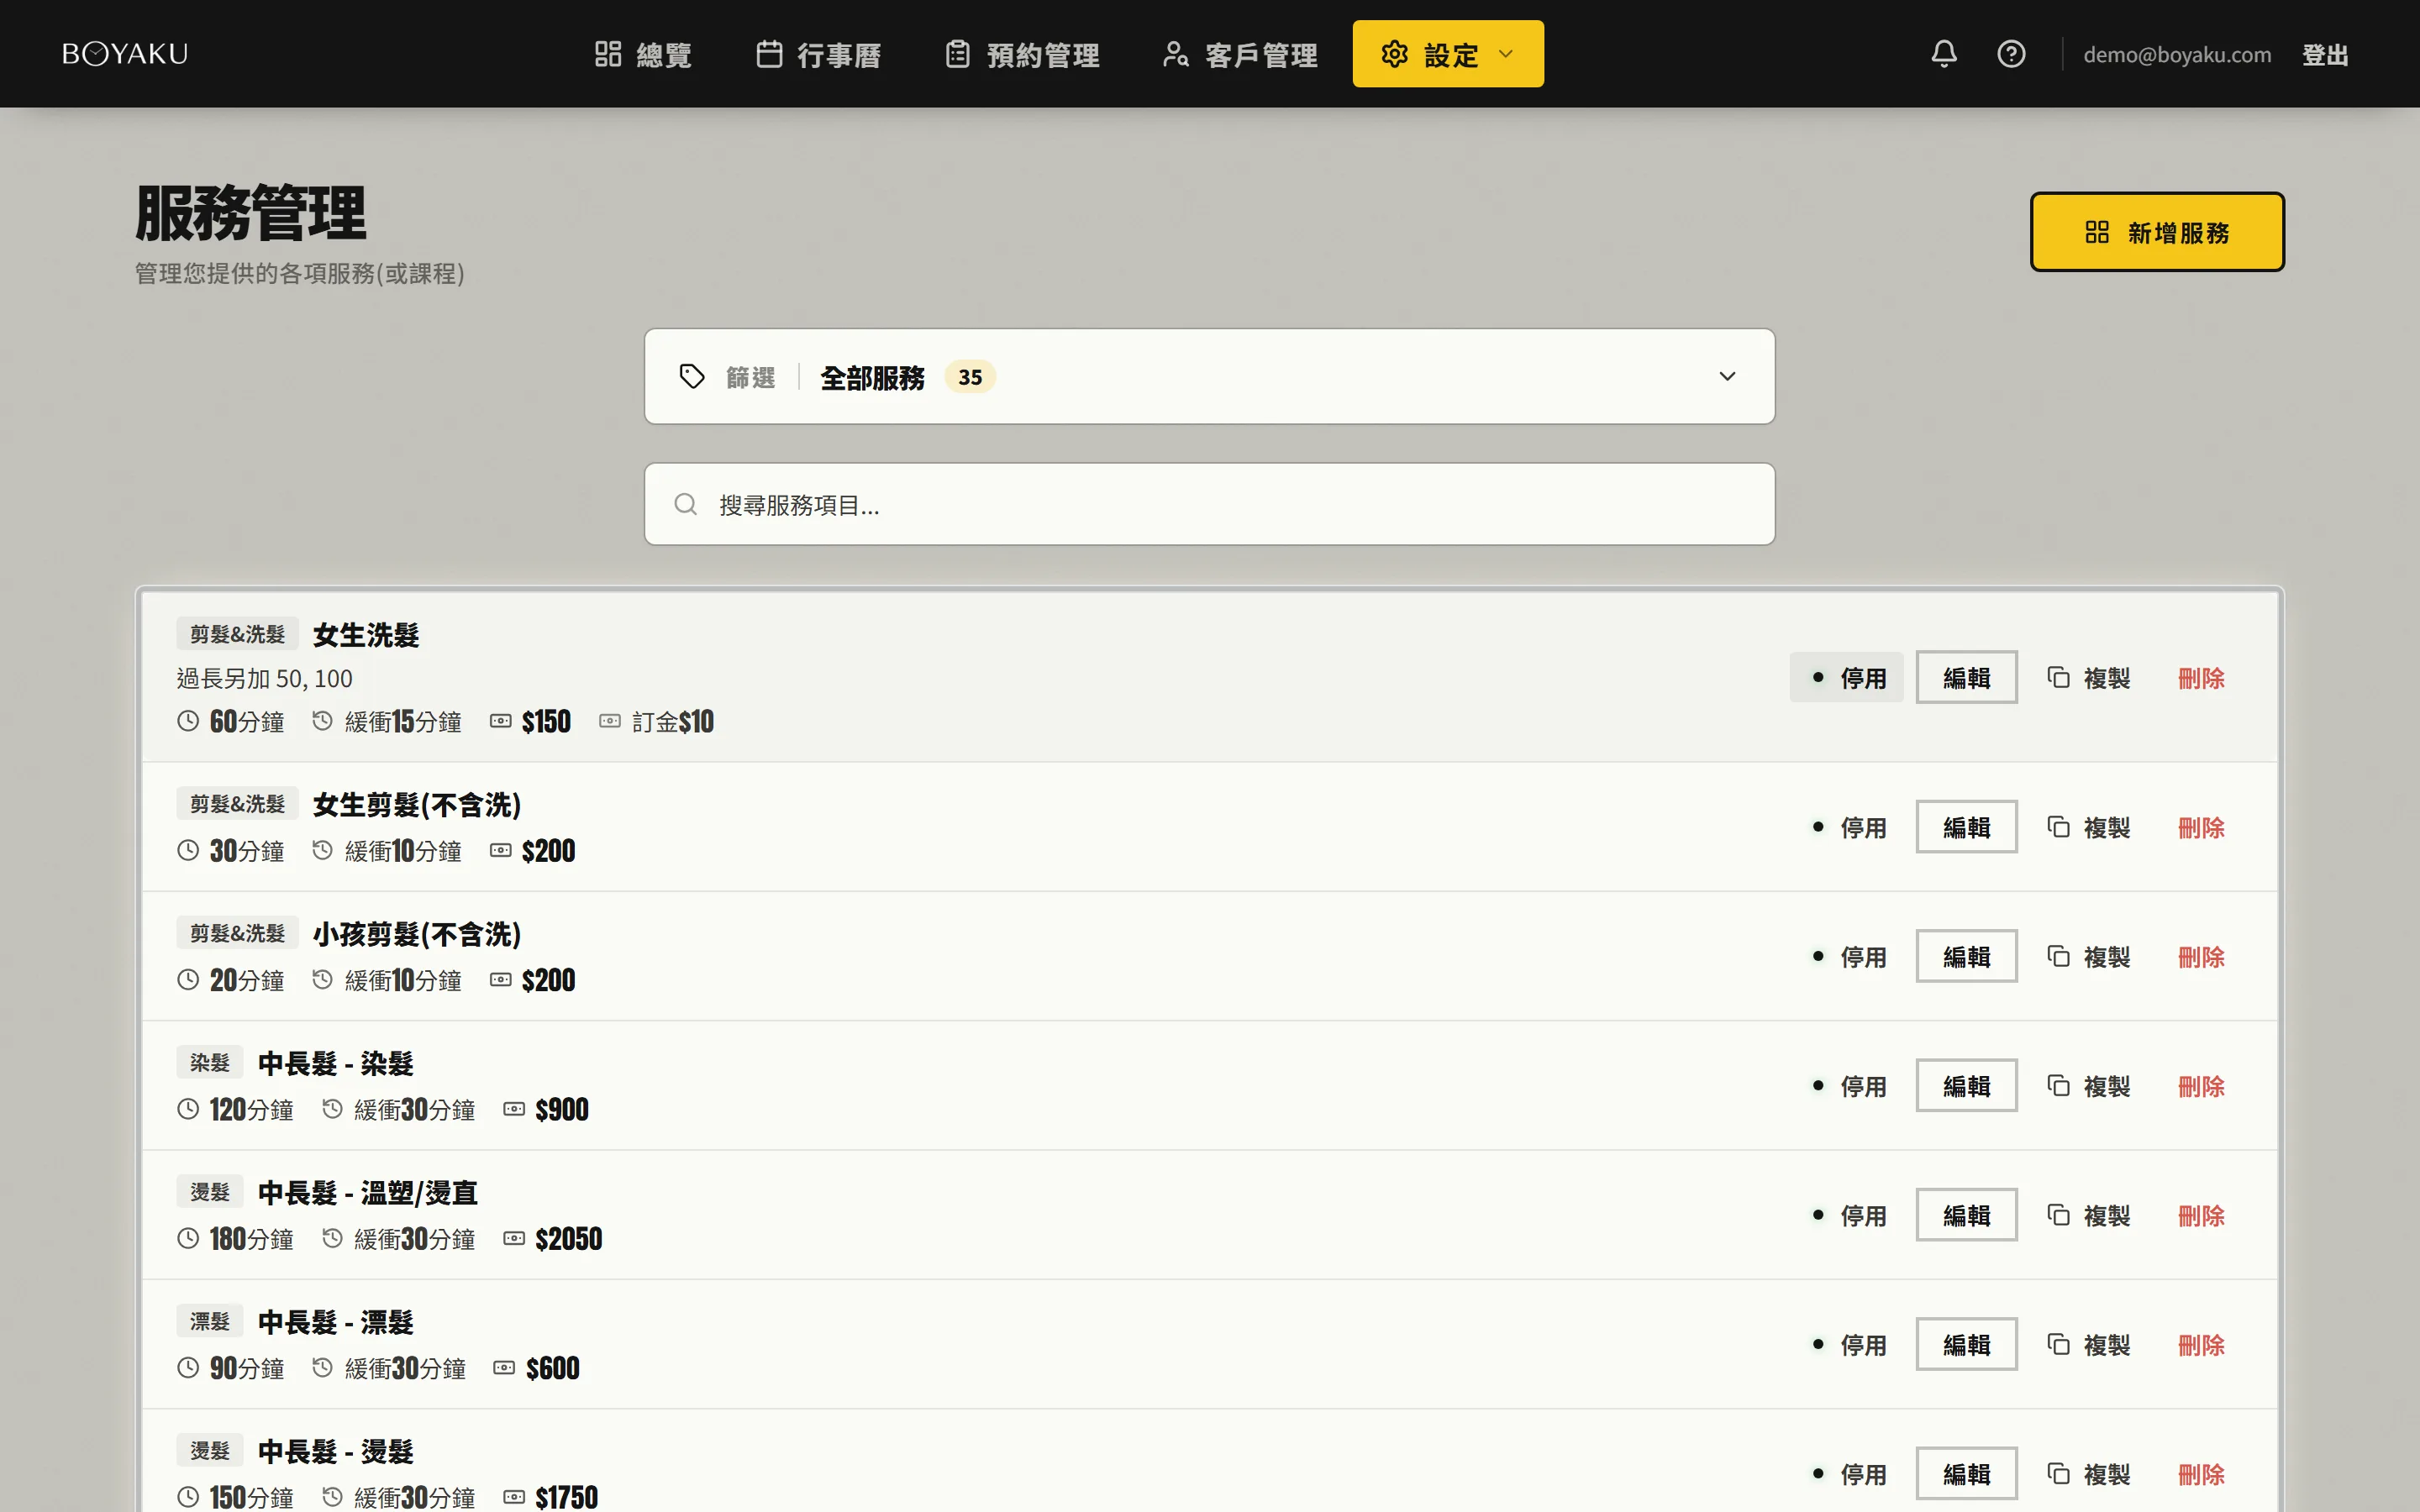Toggle 停用 for 女生洗髮

[1847, 677]
